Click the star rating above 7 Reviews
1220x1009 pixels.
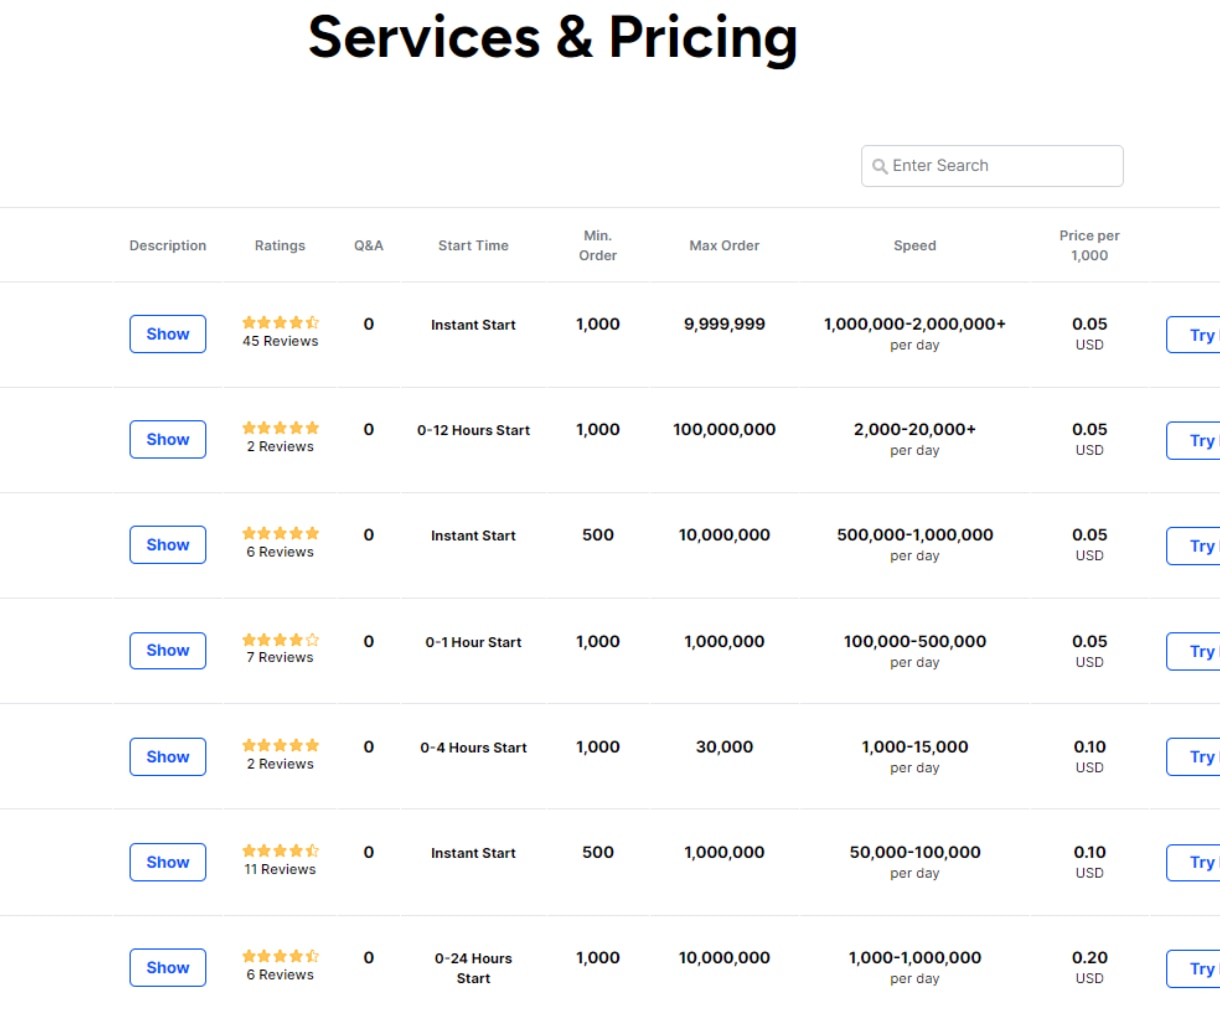pos(280,639)
